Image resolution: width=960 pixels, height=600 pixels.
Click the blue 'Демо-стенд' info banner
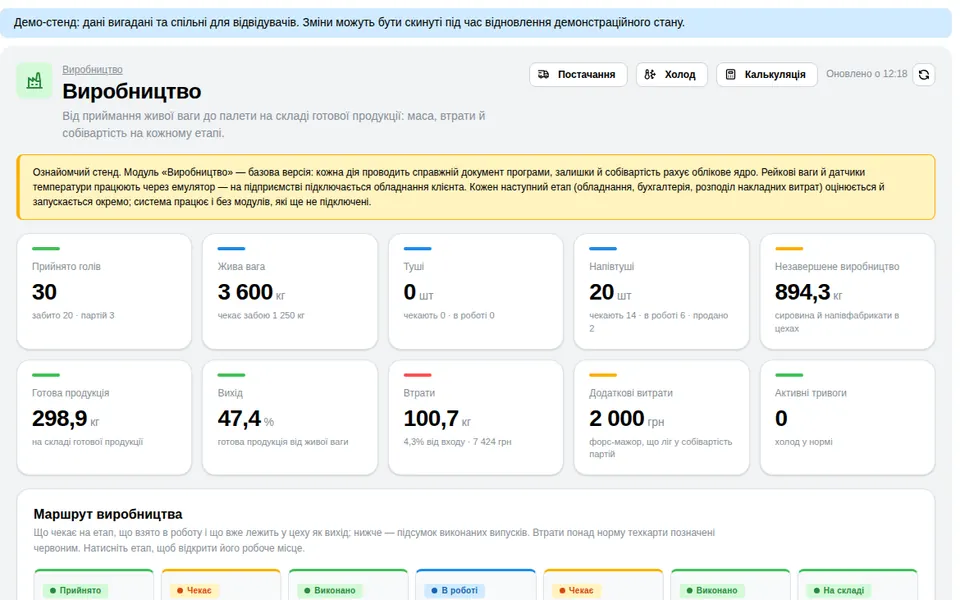476,23
